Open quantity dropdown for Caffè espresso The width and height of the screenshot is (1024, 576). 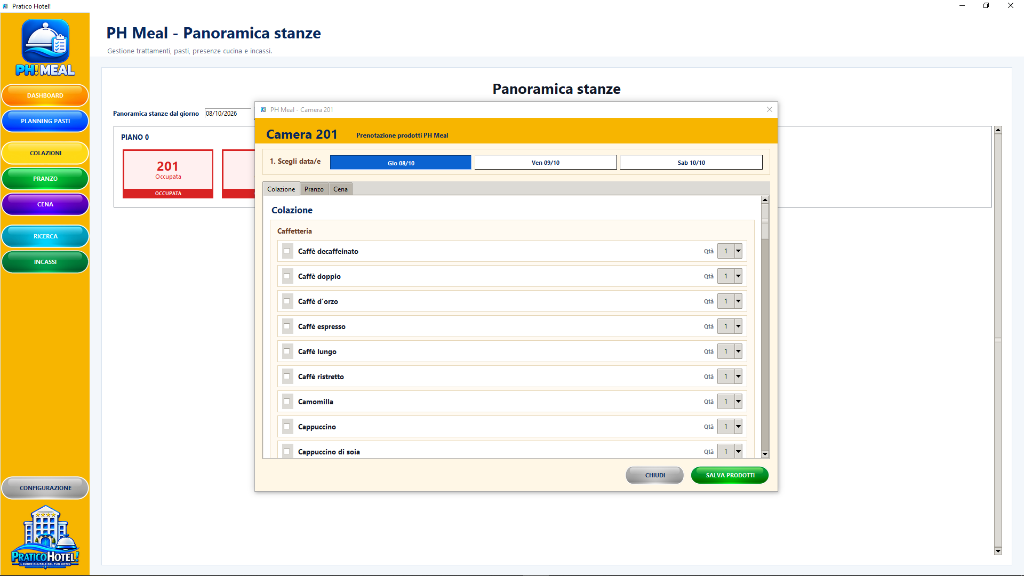click(x=738, y=327)
